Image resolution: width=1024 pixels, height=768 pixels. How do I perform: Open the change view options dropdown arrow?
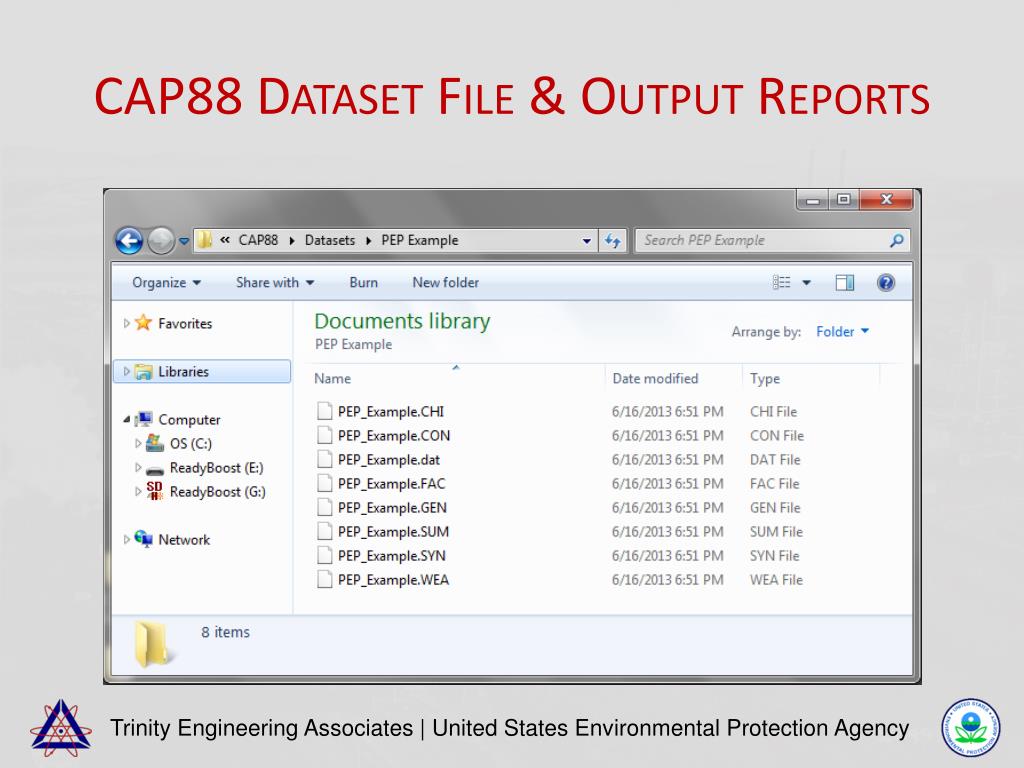coord(807,283)
